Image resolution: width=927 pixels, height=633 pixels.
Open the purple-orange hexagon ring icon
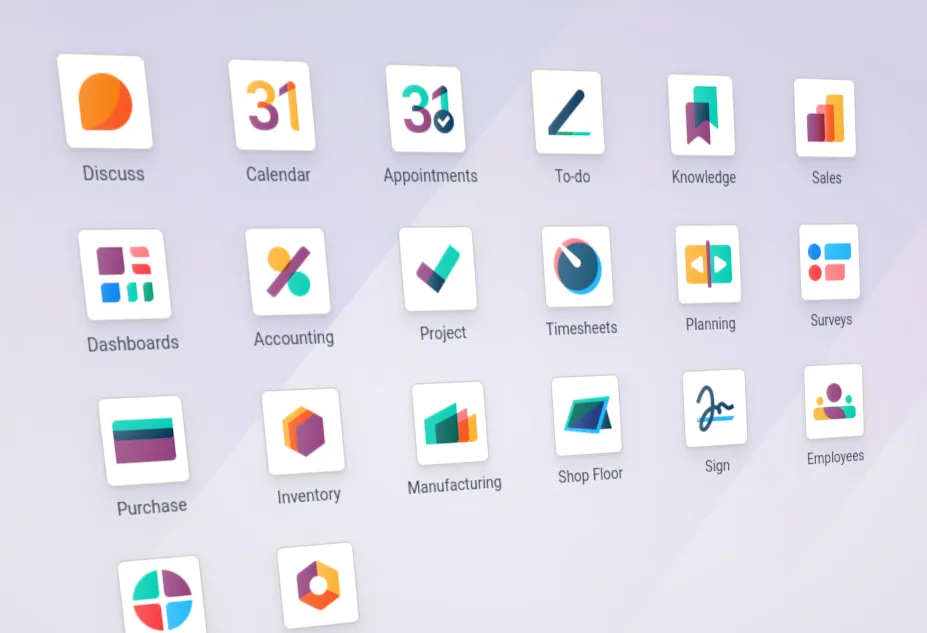318,586
